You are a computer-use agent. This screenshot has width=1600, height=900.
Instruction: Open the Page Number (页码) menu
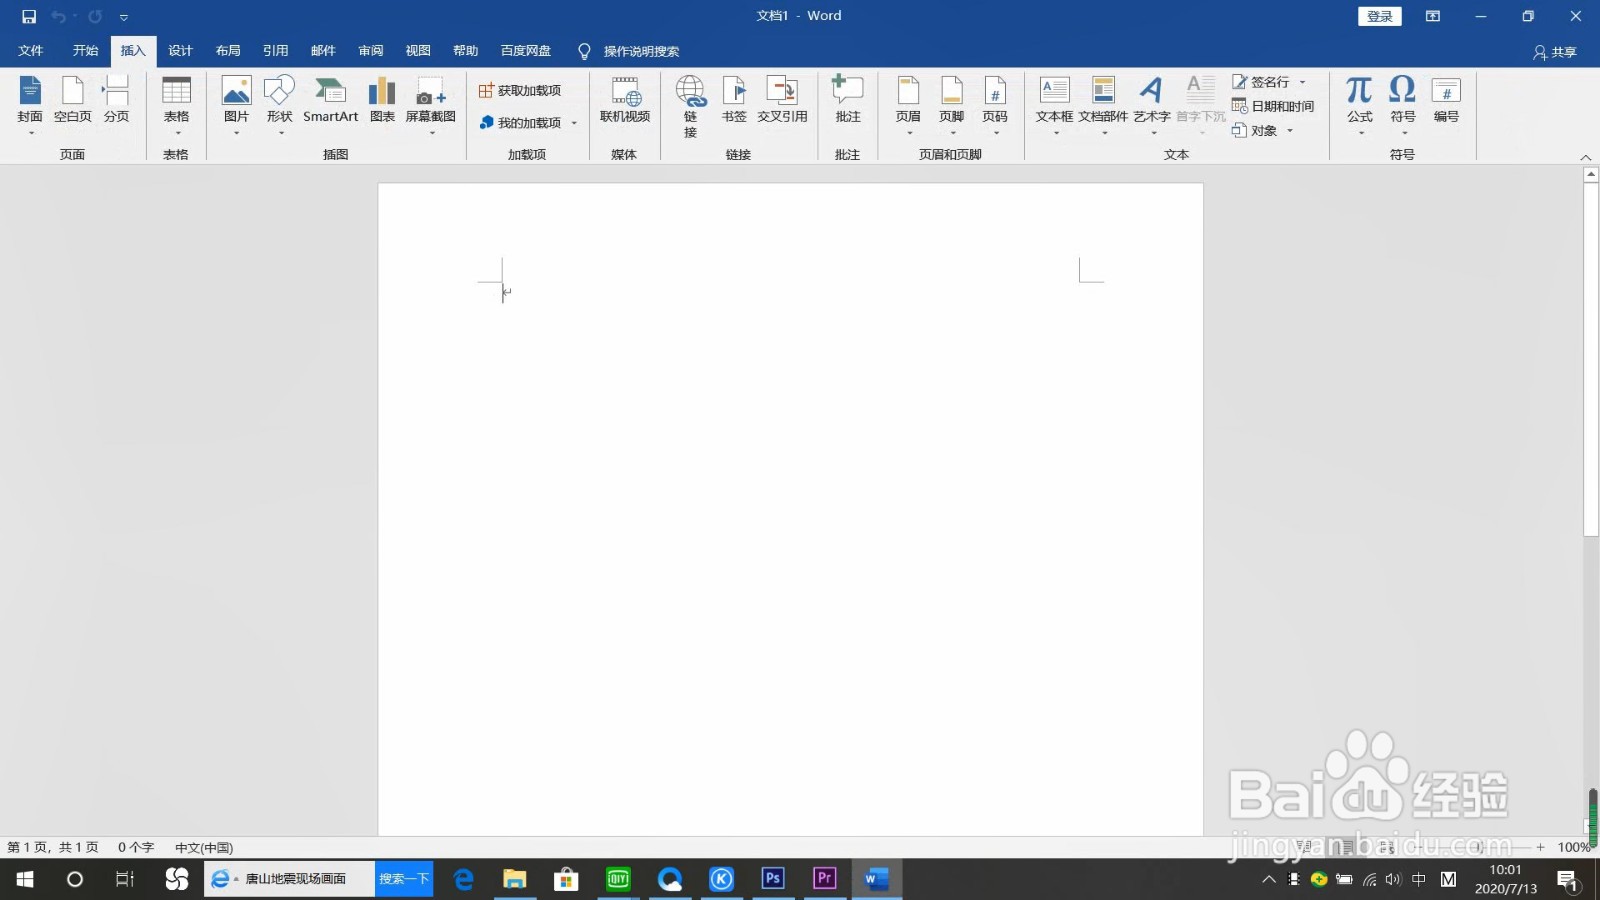[995, 105]
